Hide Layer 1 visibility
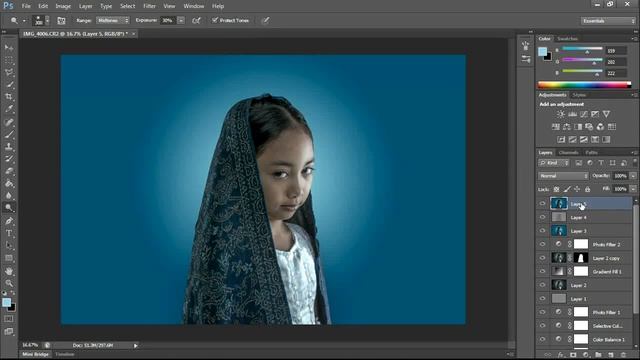The height and width of the screenshot is (360, 640). pyautogui.click(x=542, y=298)
